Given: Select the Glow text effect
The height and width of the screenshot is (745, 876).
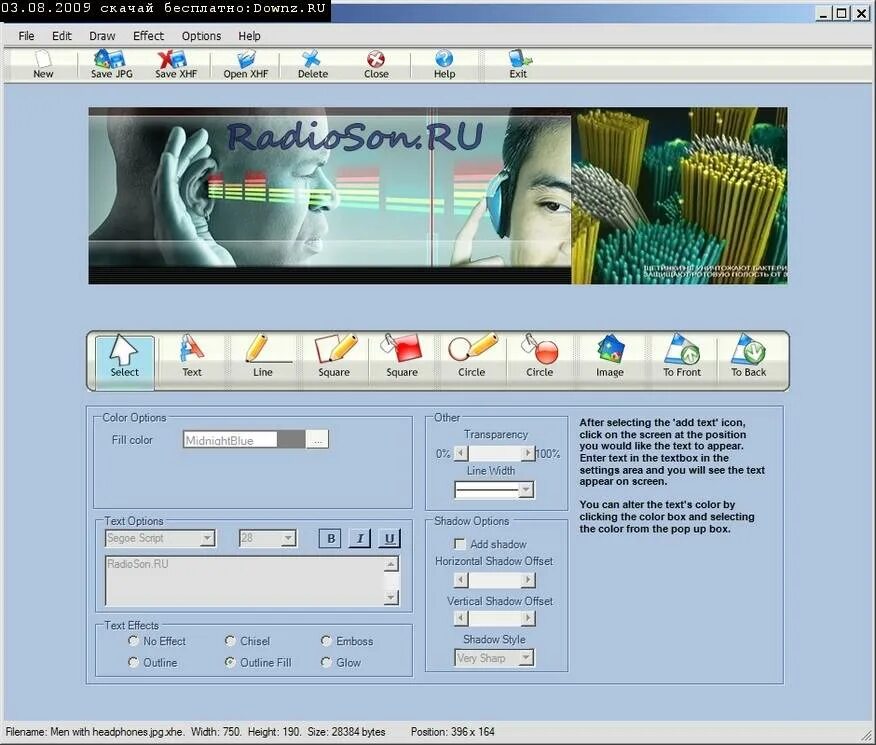Looking at the screenshot, I should 326,662.
